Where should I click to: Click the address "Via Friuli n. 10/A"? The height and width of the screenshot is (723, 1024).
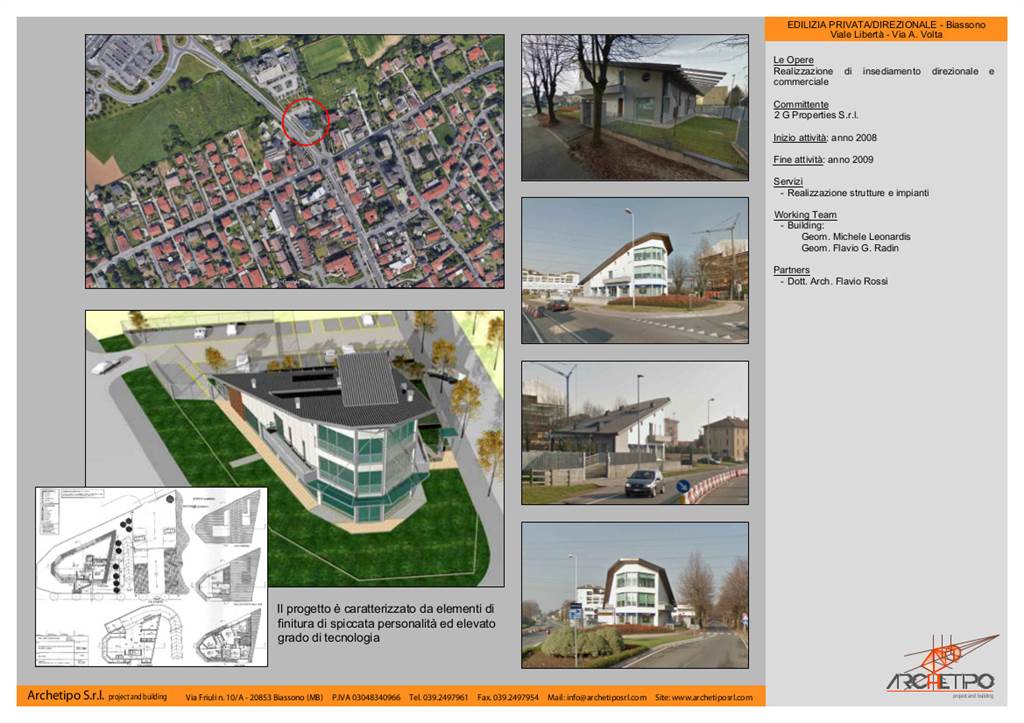tap(216, 698)
